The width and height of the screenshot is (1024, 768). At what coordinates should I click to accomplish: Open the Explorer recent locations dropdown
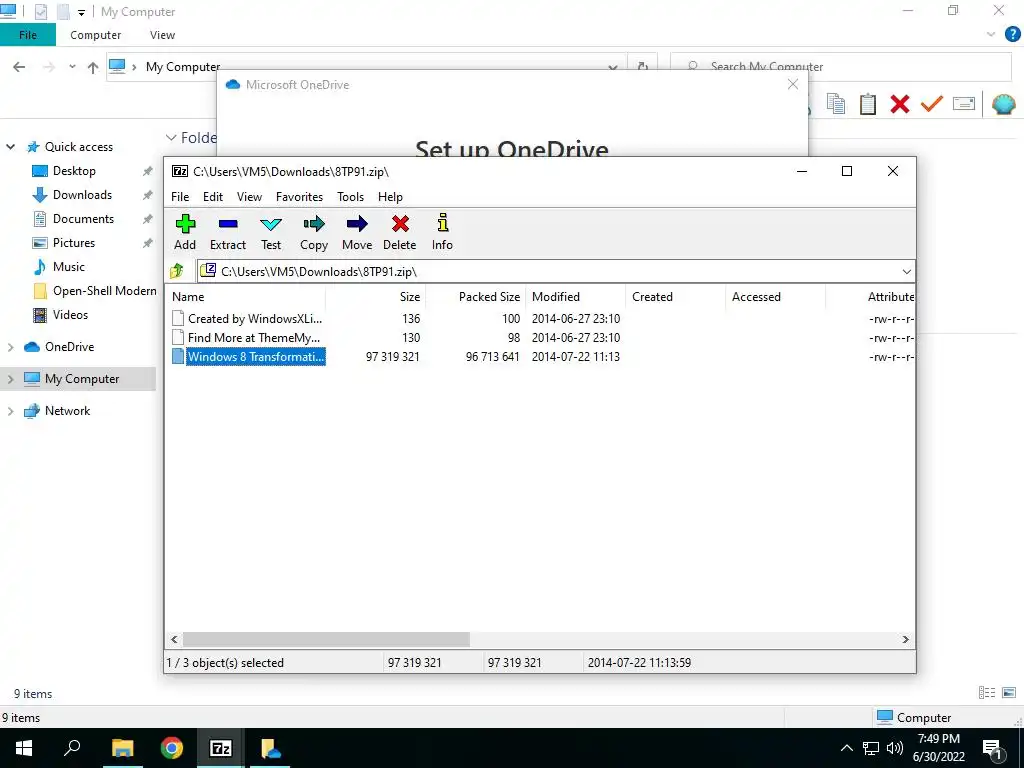pyautogui.click(x=72, y=67)
